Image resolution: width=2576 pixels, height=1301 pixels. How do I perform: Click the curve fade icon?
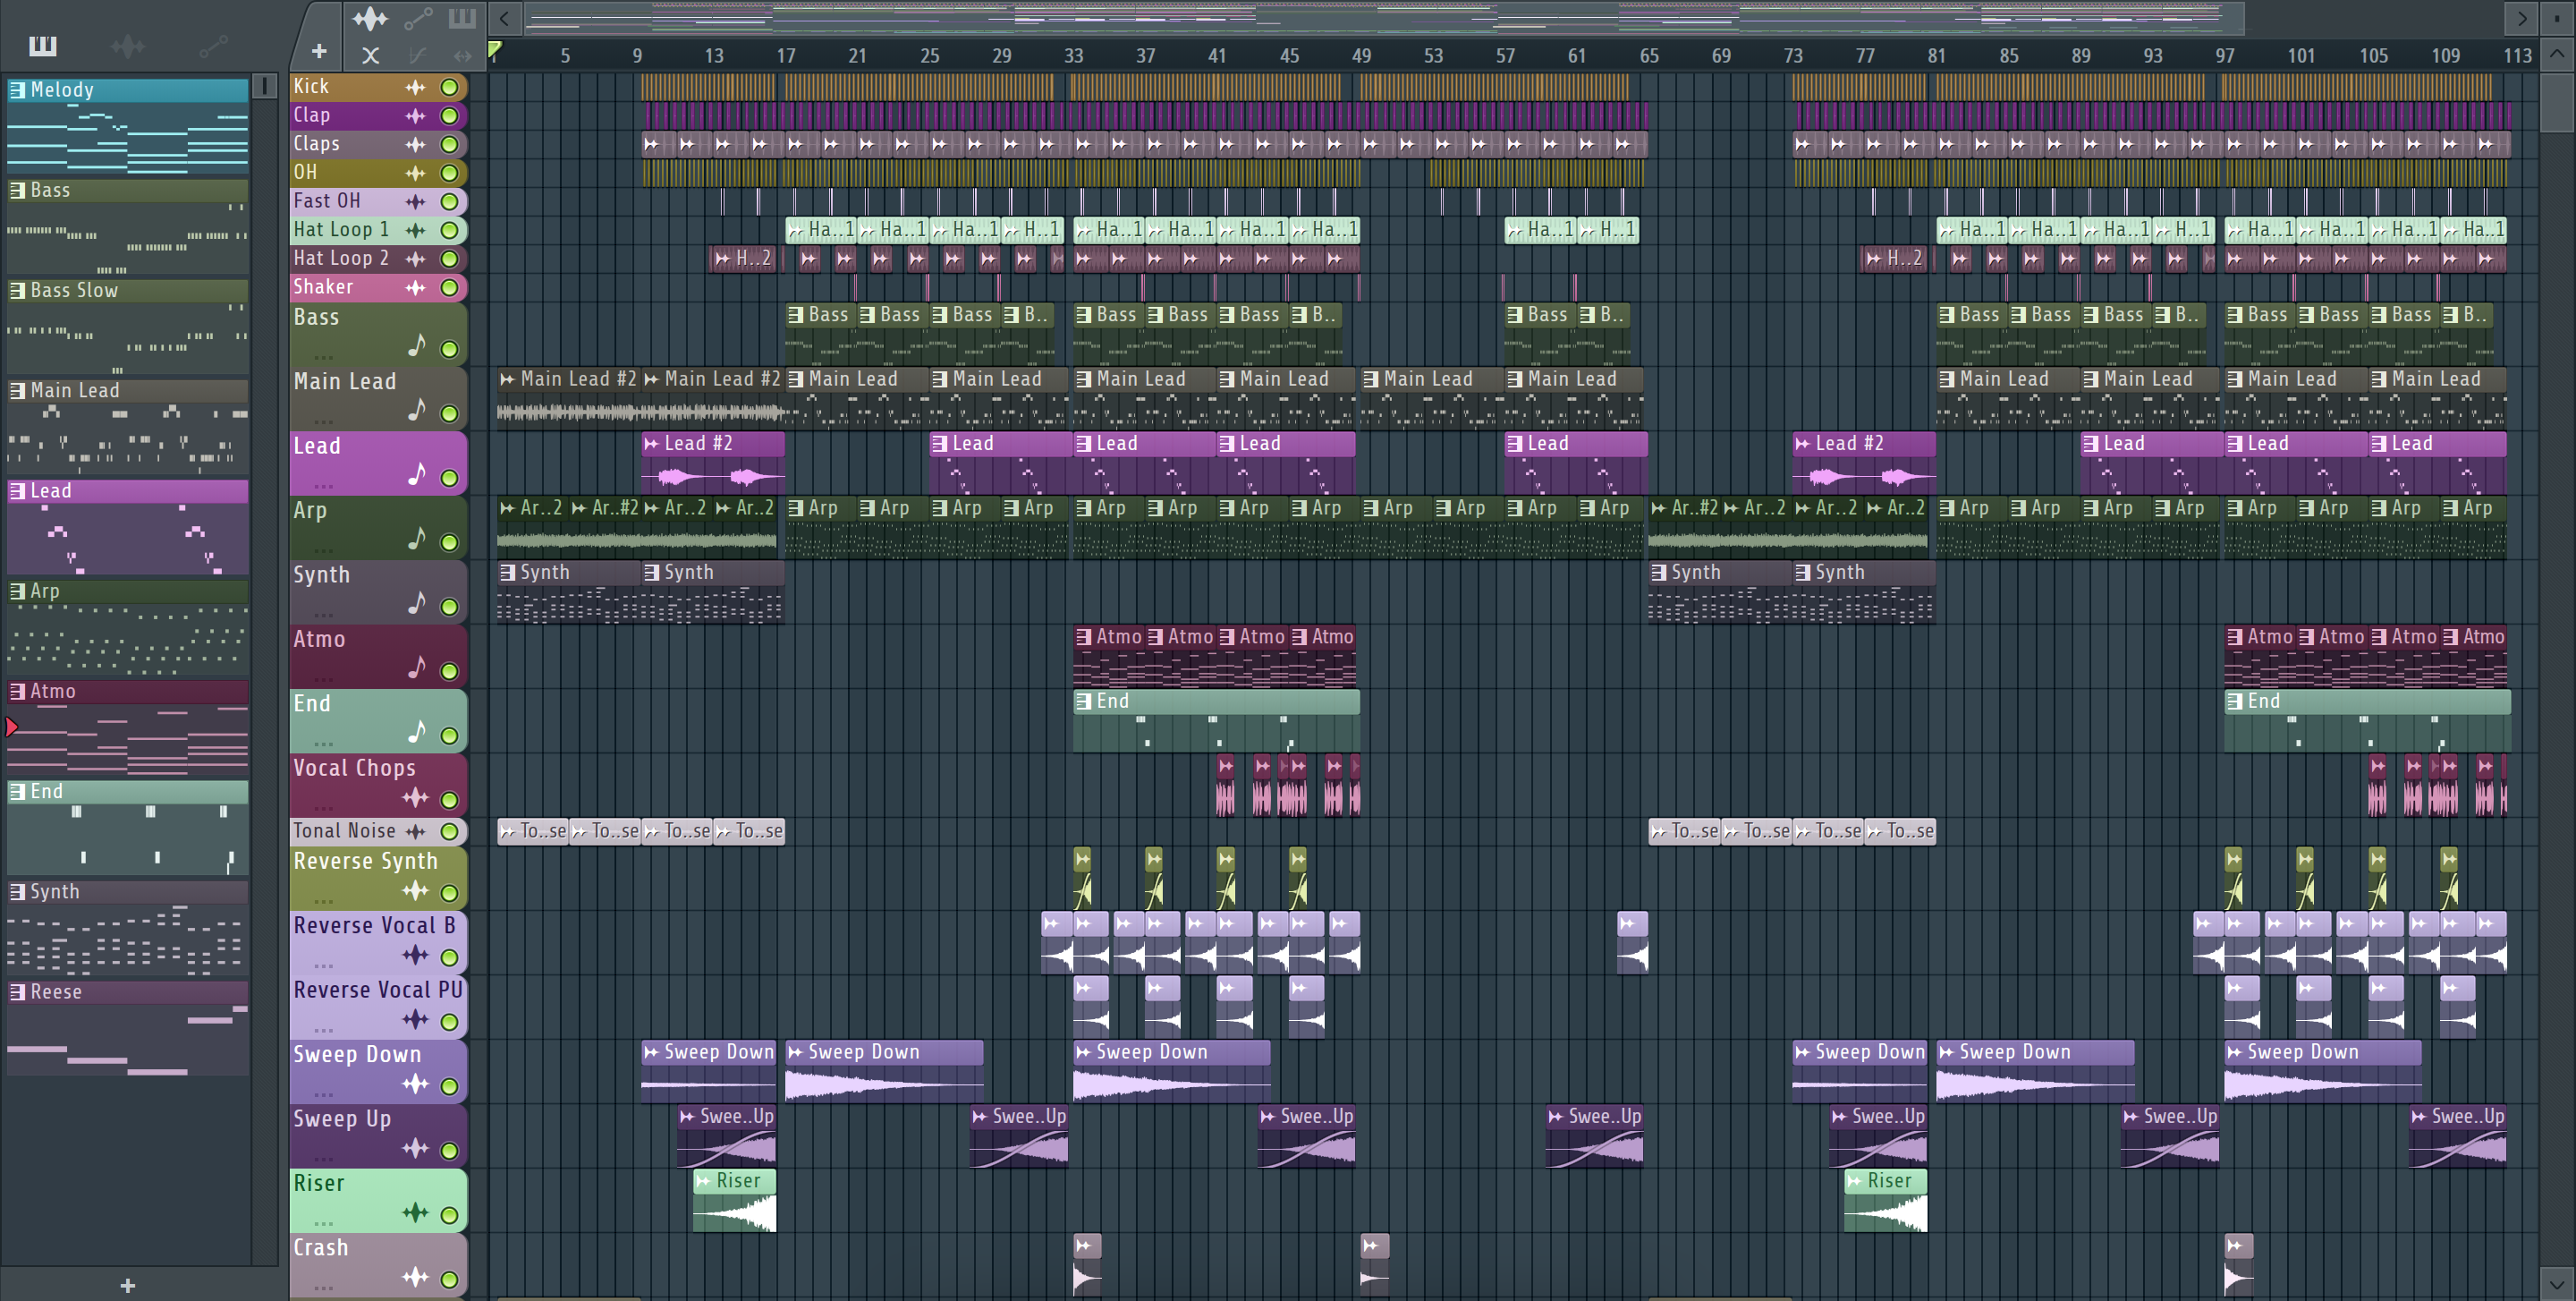pos(418,55)
